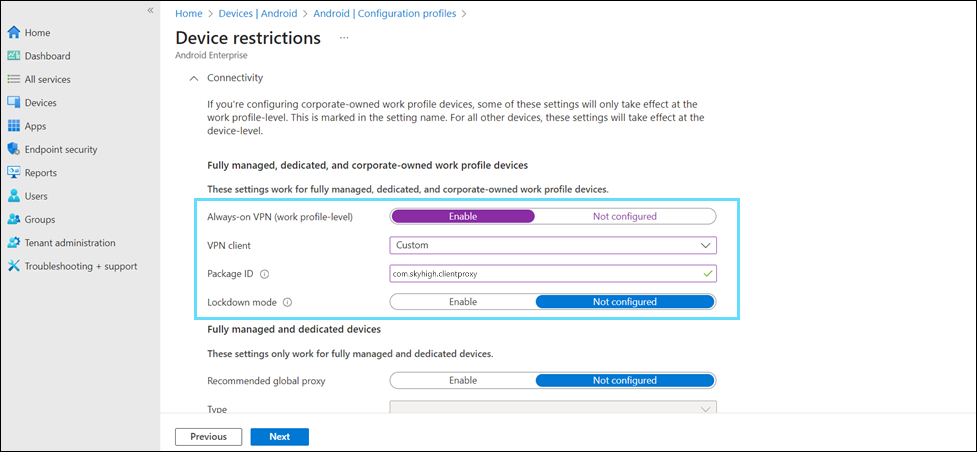Screen dimensions: 977x452
Task: Click the Package ID text field
Action: [x=545, y=274]
